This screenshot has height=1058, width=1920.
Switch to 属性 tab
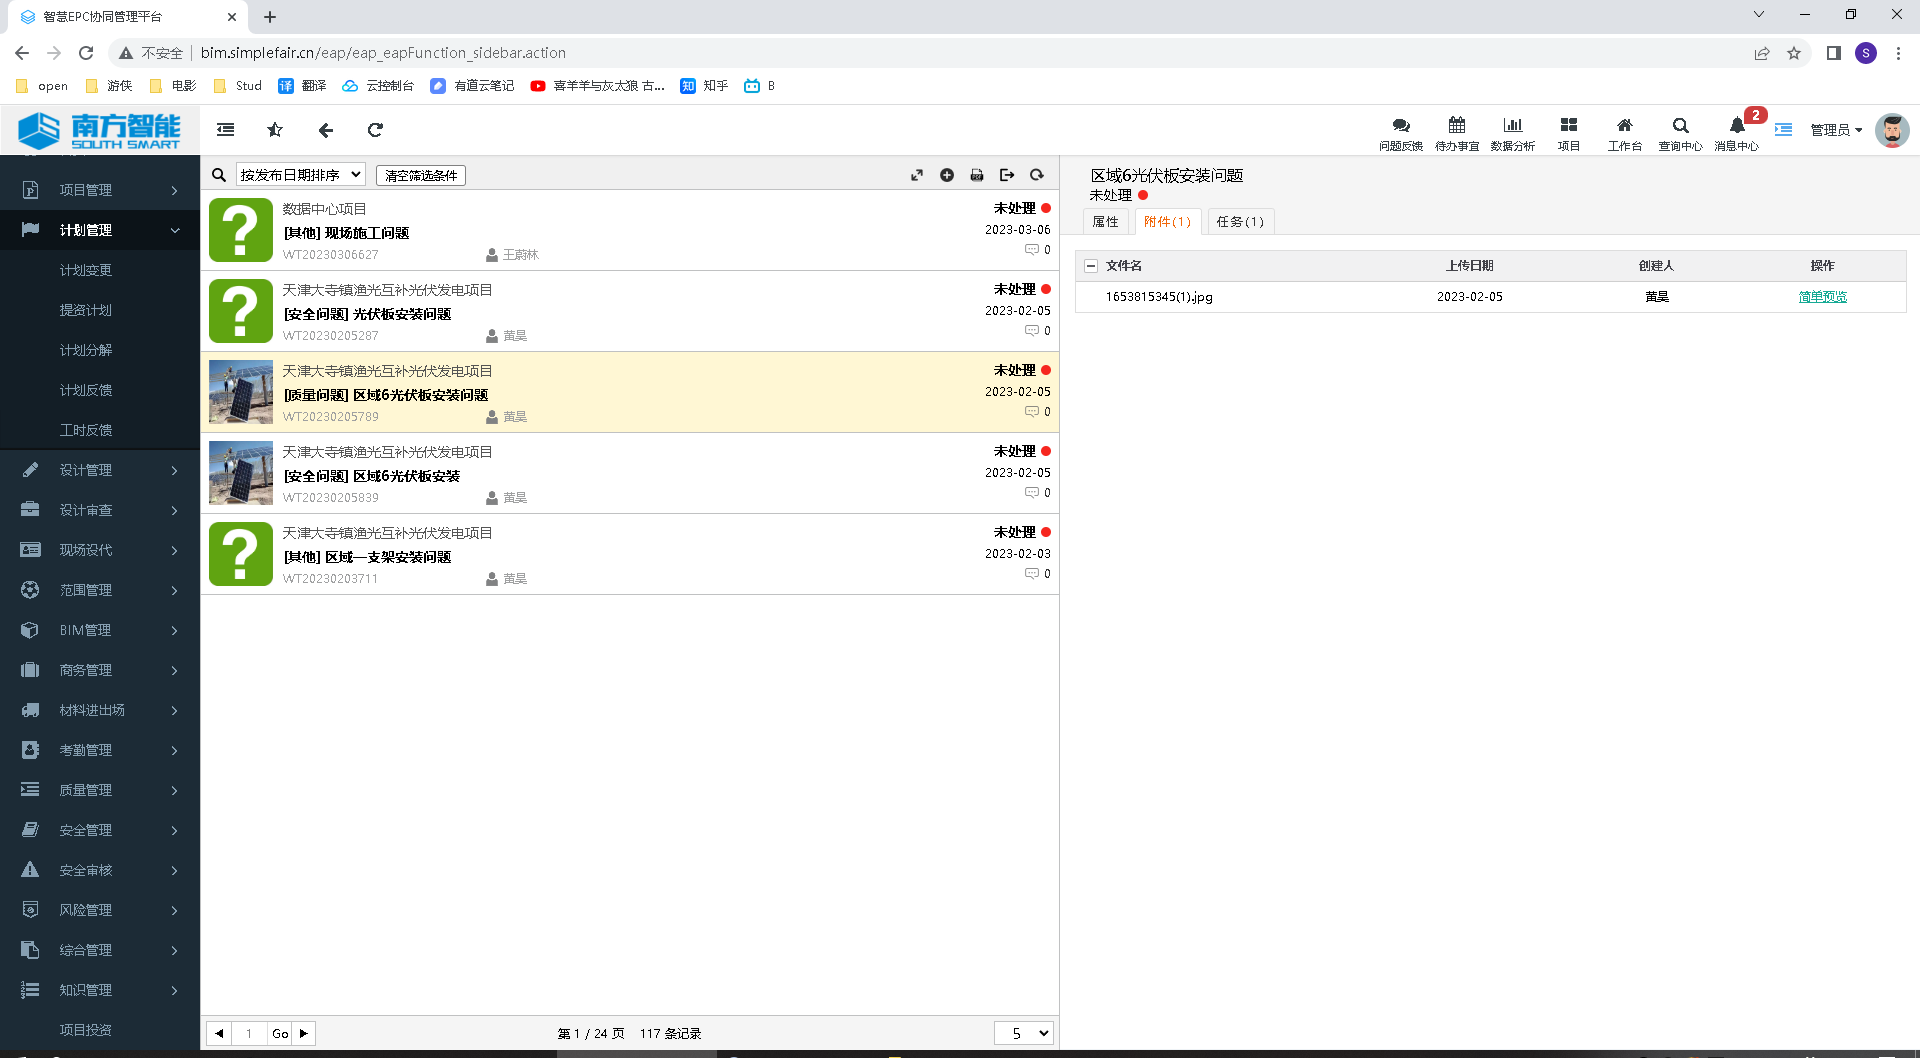click(1106, 222)
